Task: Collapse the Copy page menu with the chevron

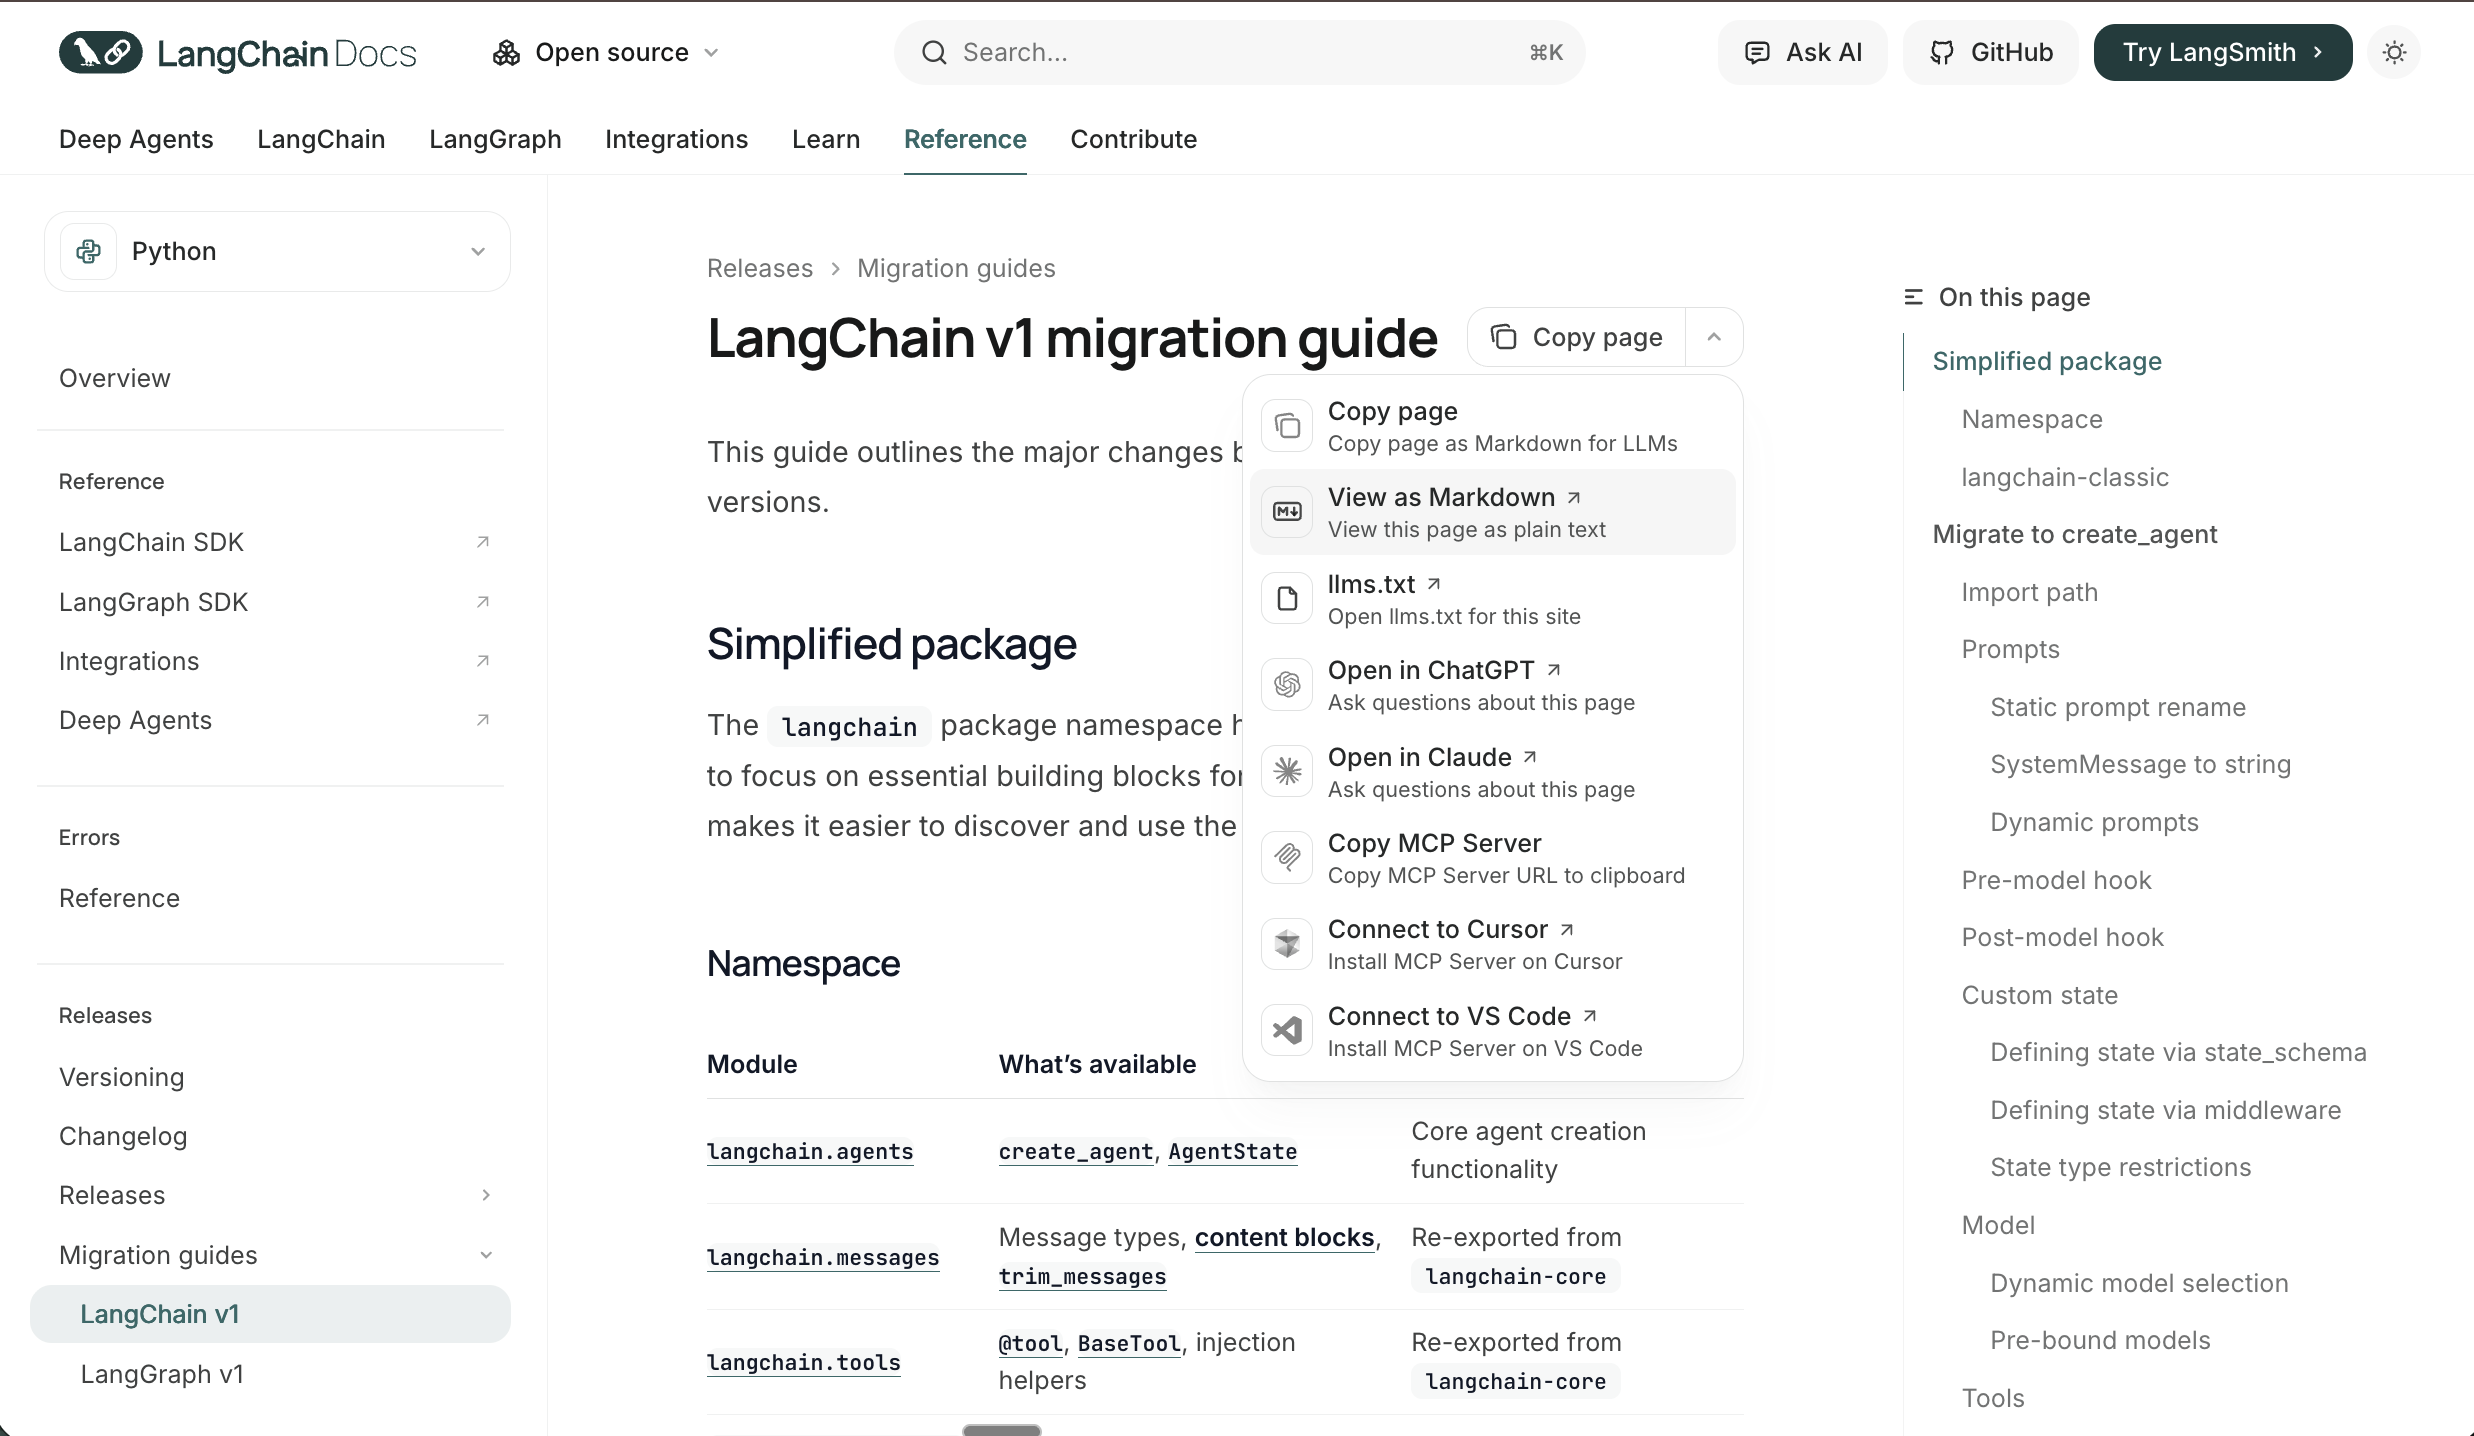Action: 1713,337
